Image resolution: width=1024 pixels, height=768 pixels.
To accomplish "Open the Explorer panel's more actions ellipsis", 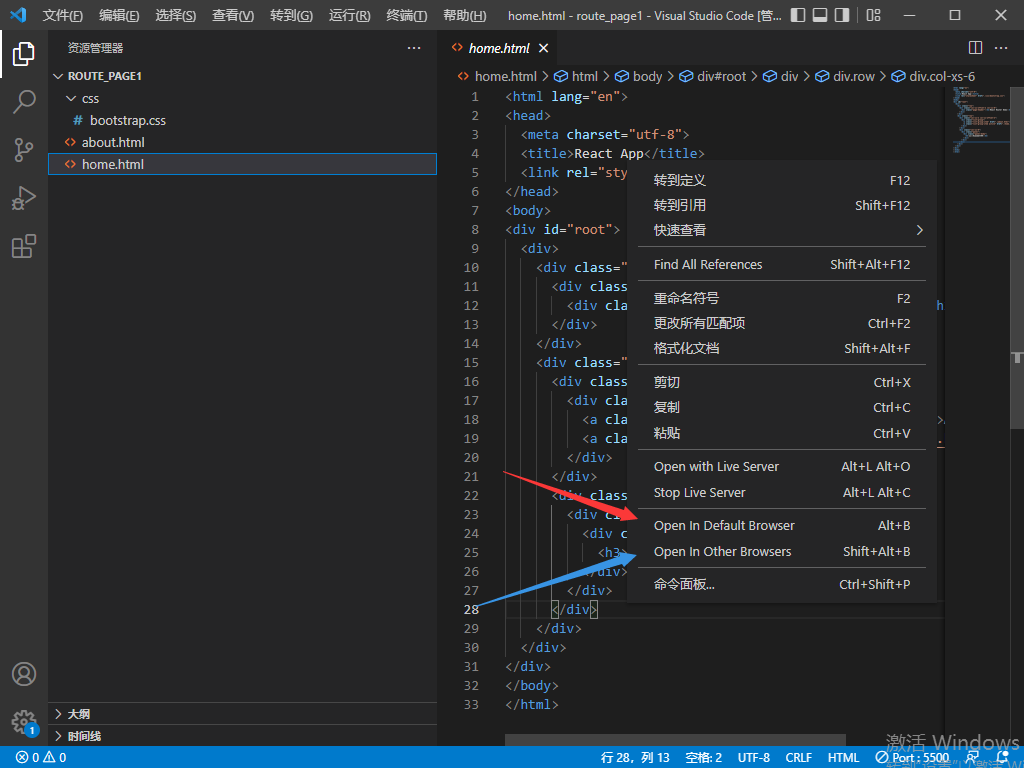I will 414,48.
